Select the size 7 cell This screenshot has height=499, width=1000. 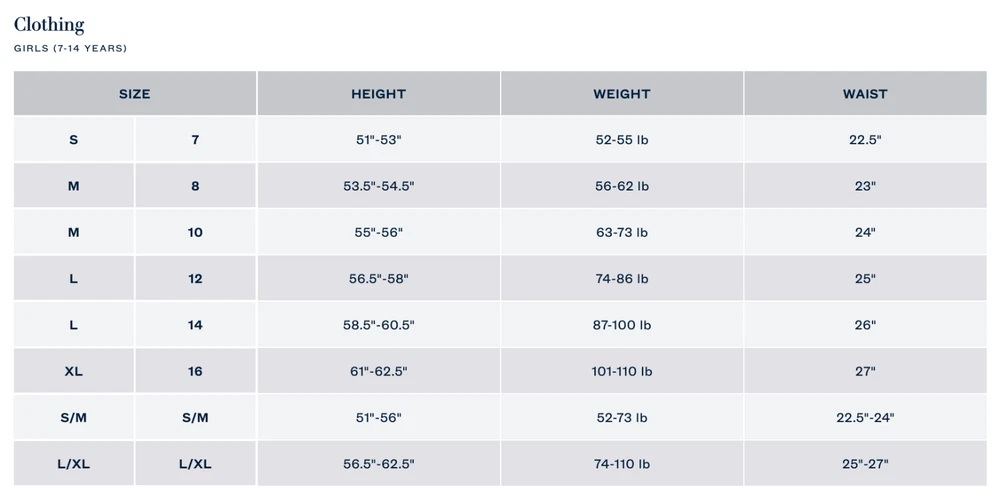[x=195, y=140]
